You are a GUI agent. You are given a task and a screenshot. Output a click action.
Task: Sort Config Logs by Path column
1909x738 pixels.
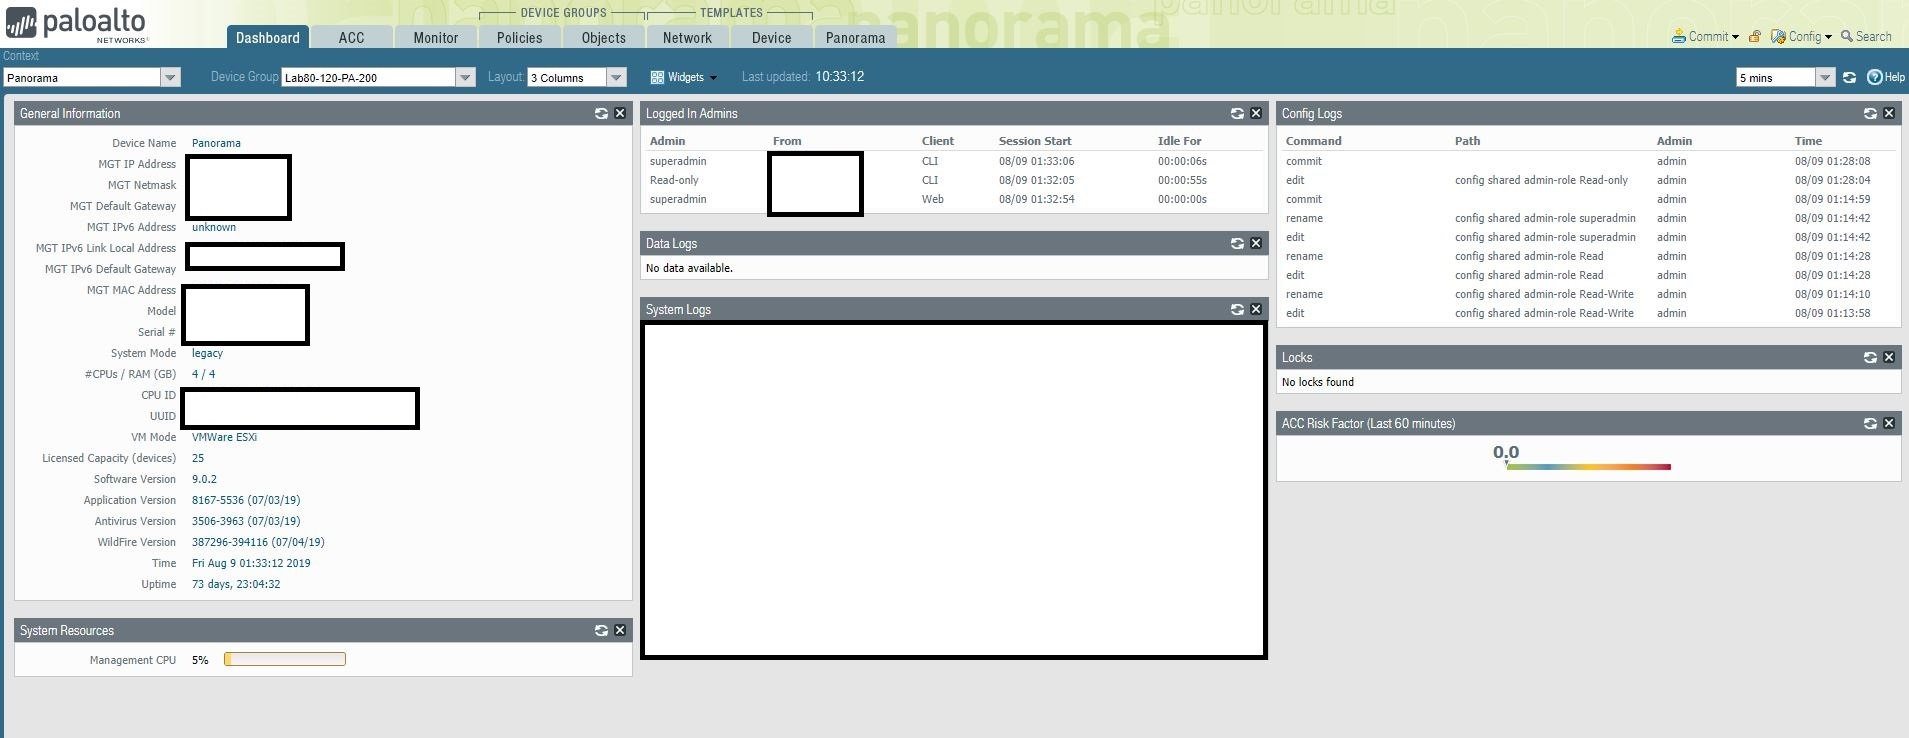click(x=1467, y=141)
